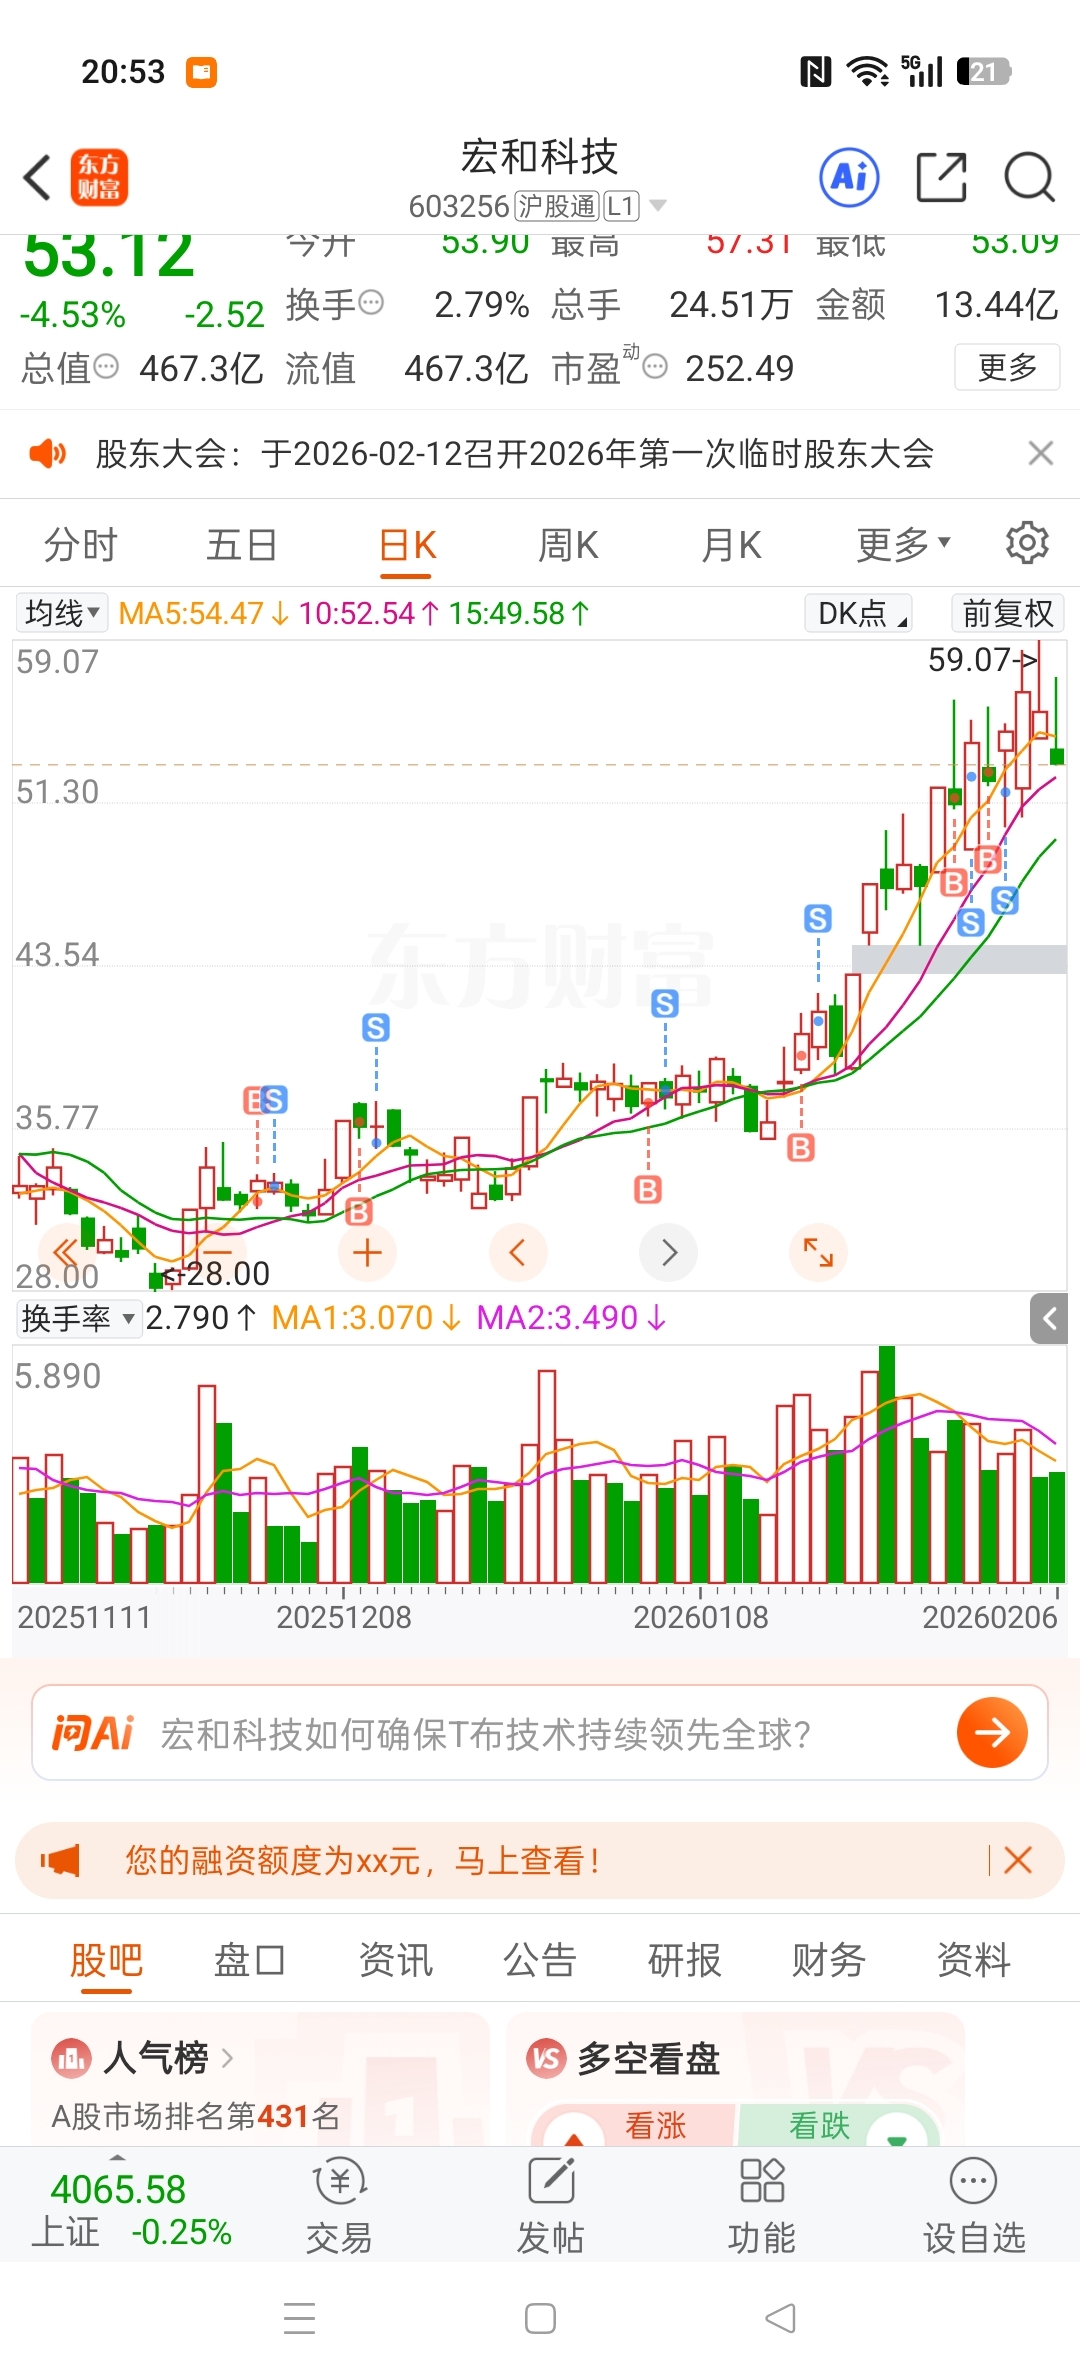This screenshot has height=2374, width=1080.
Task: Switch to the 月K chart tab
Action: pos(731,545)
